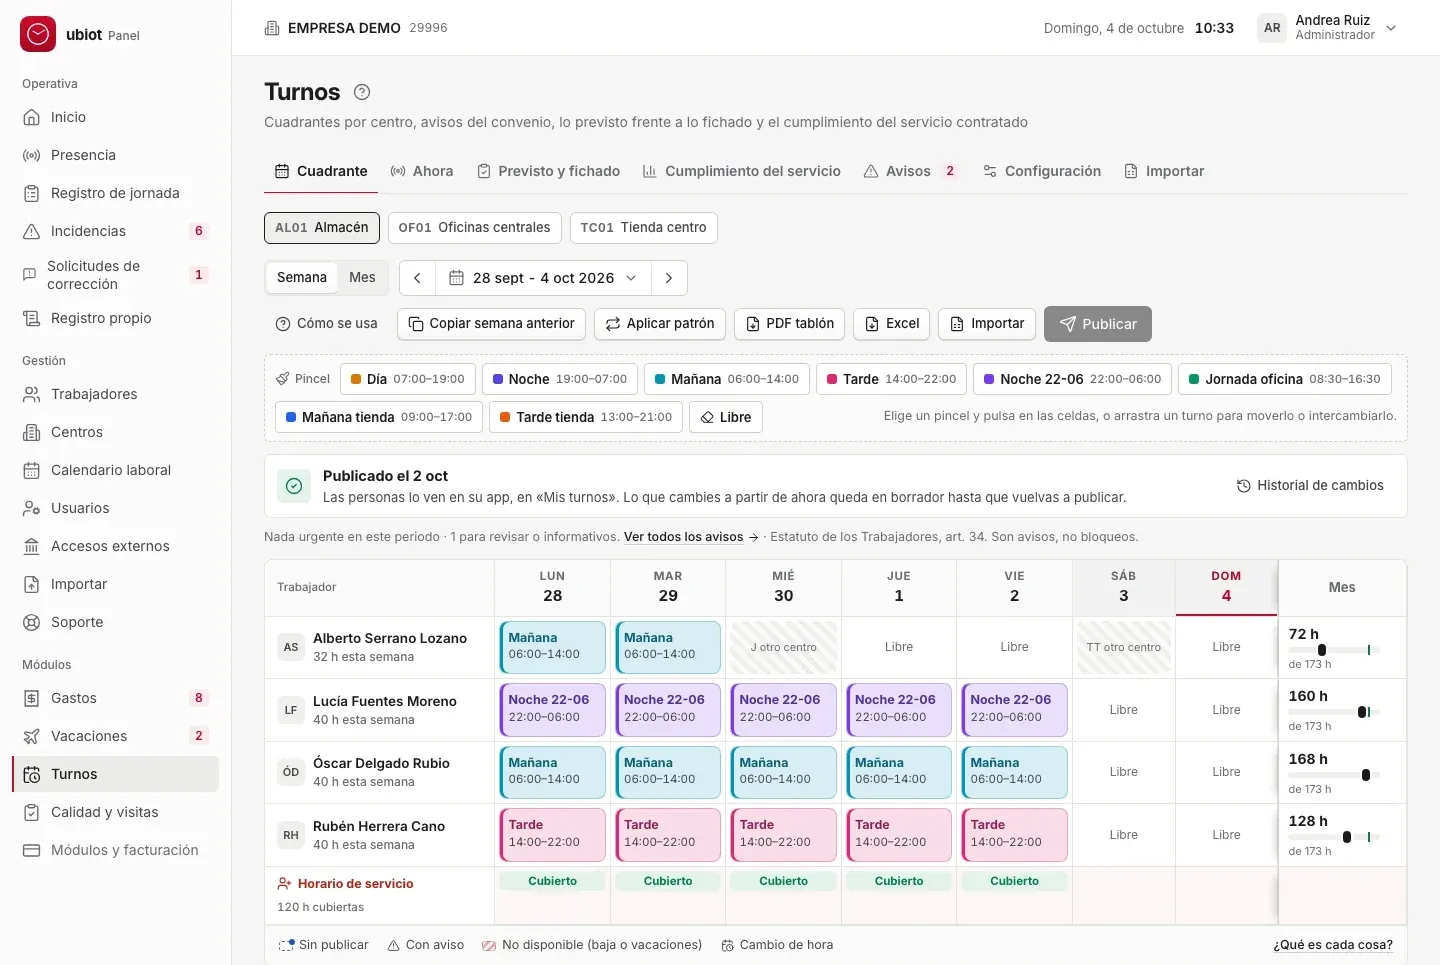This screenshot has width=1440, height=965.
Task: Open Incidencias in the sidebar
Action: (115, 231)
